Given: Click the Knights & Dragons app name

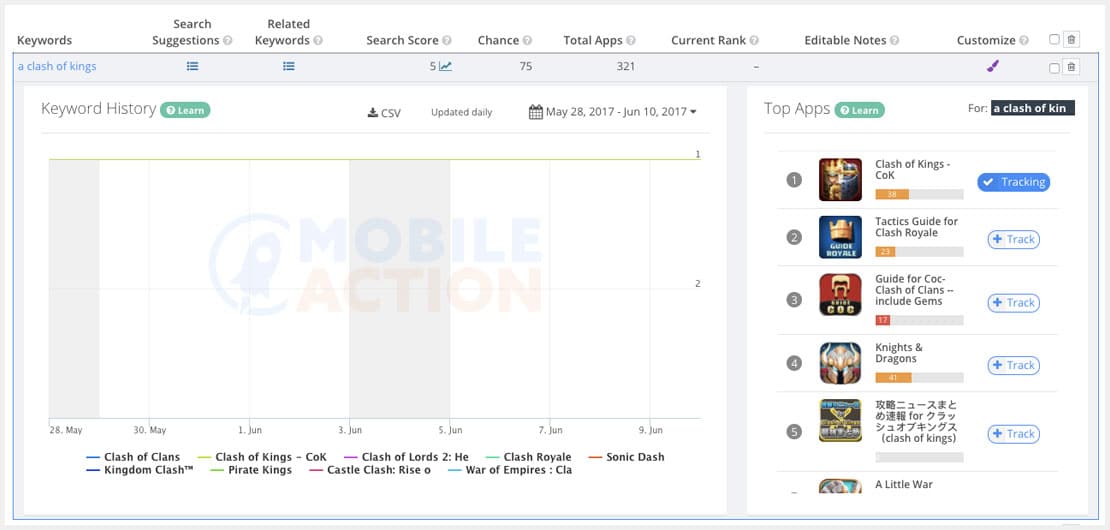Looking at the screenshot, I should [x=899, y=353].
